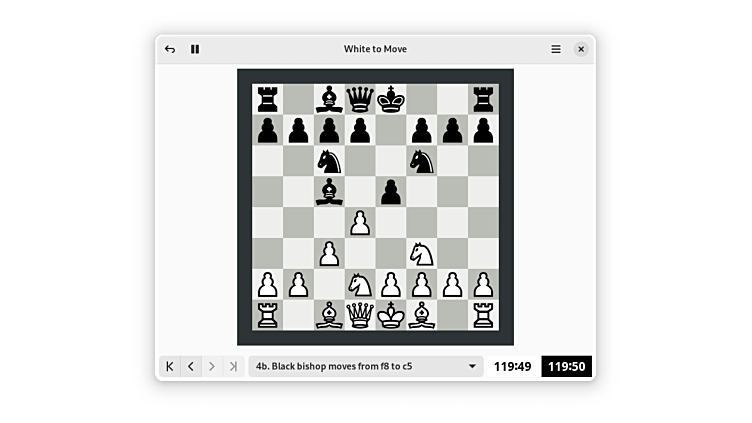Select the white queen on d1
The image size is (752, 423).
click(360, 315)
